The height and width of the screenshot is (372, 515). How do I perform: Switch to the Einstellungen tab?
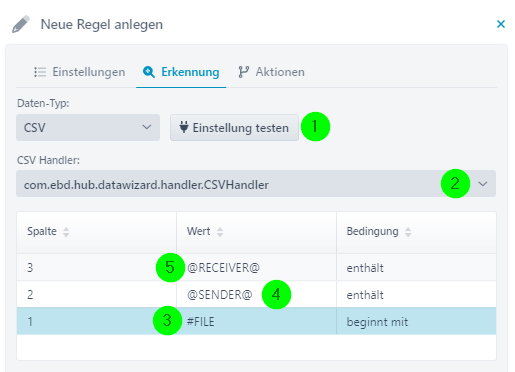pos(79,72)
